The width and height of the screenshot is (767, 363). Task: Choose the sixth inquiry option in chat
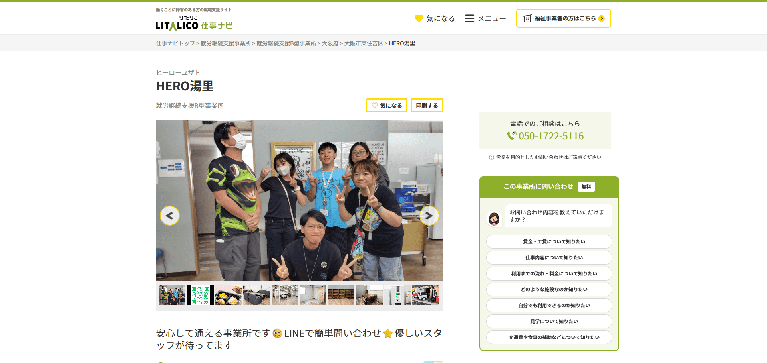(549, 321)
